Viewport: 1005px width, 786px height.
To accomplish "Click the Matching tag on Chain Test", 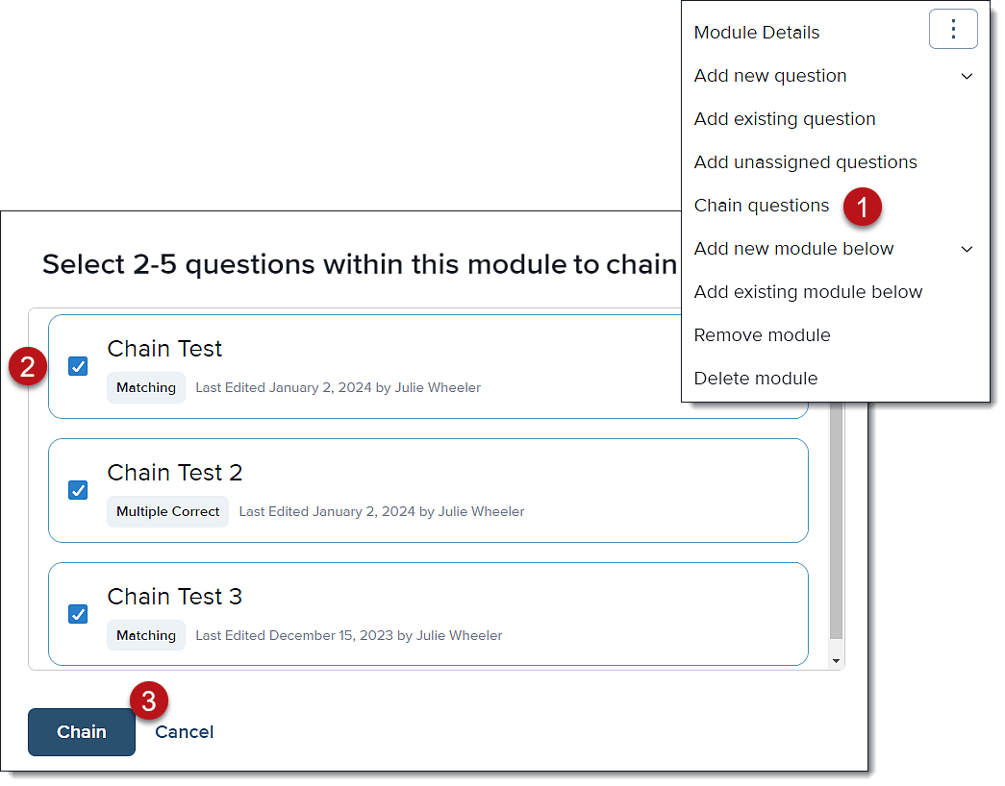I will click(146, 387).
